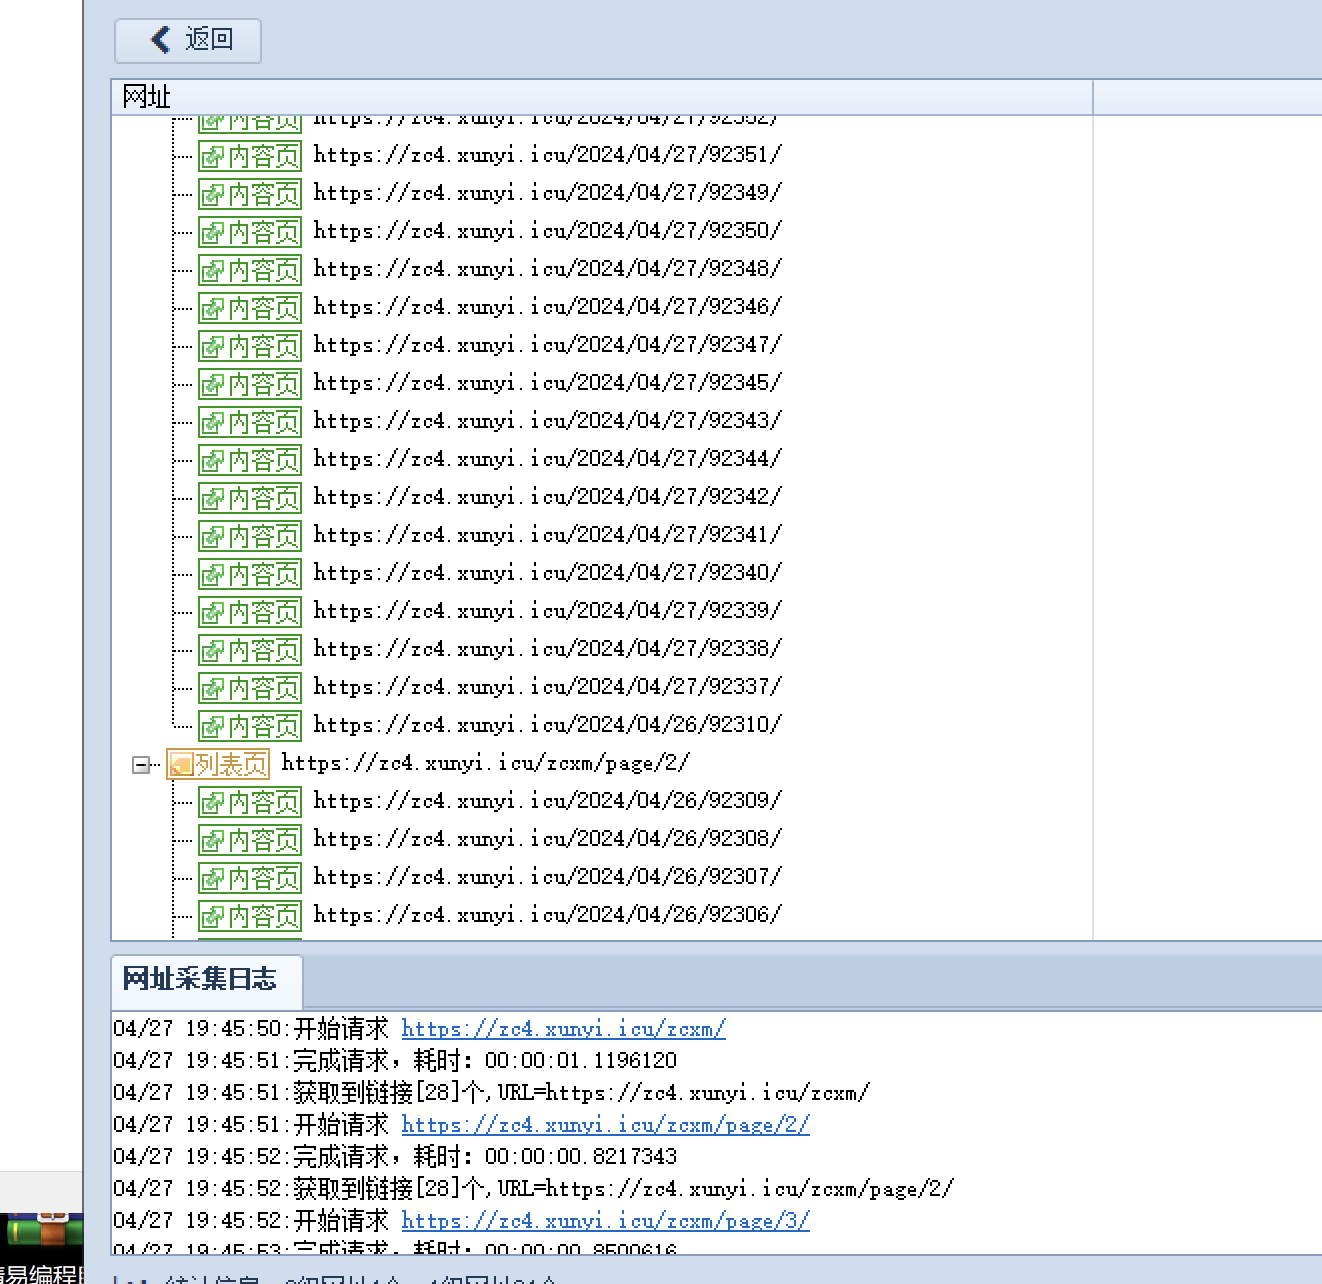Click 内容页 icon for URL 92345
The width and height of the screenshot is (1322, 1284).
click(x=250, y=384)
